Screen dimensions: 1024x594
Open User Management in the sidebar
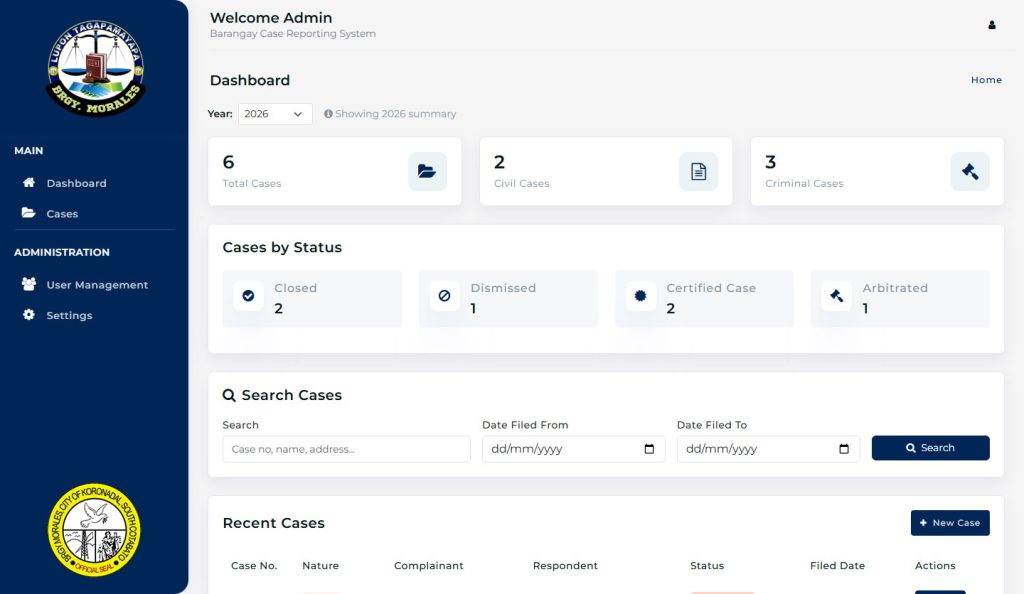point(96,285)
